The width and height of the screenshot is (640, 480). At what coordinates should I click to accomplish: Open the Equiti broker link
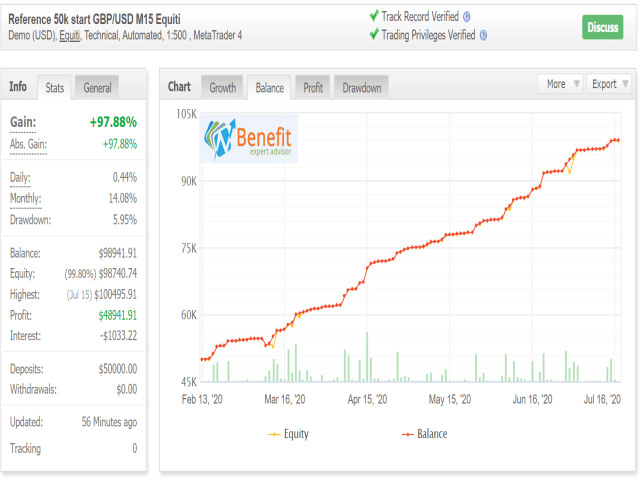click(70, 36)
